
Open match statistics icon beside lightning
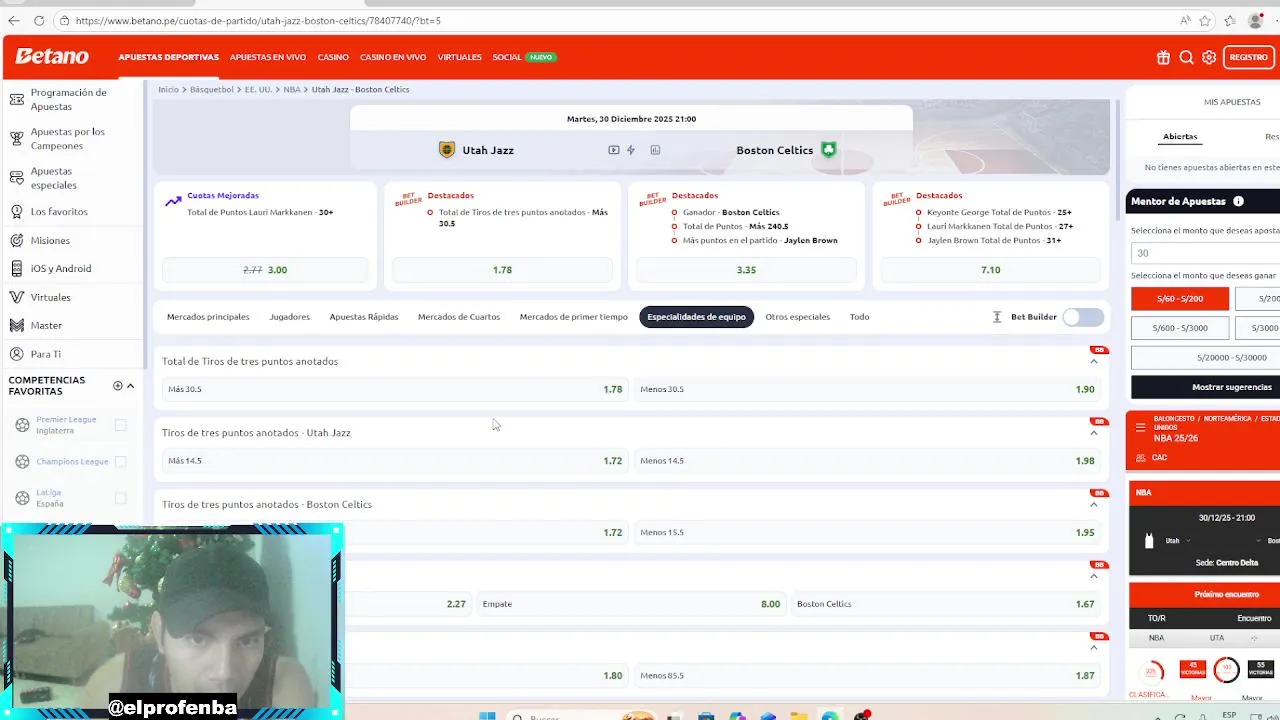[655, 150]
